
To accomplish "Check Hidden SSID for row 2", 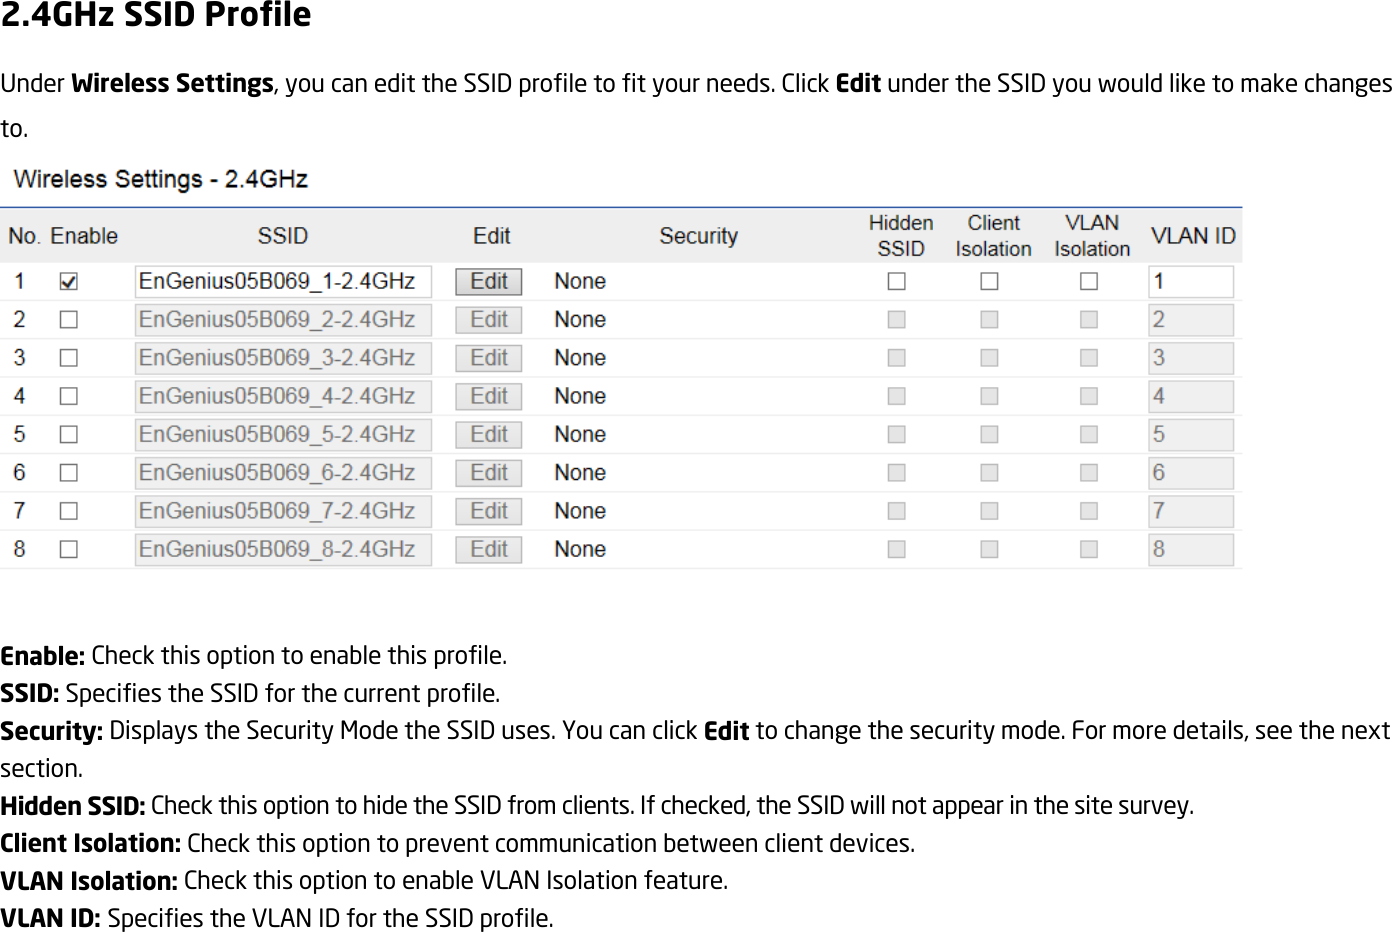I will tap(897, 320).
